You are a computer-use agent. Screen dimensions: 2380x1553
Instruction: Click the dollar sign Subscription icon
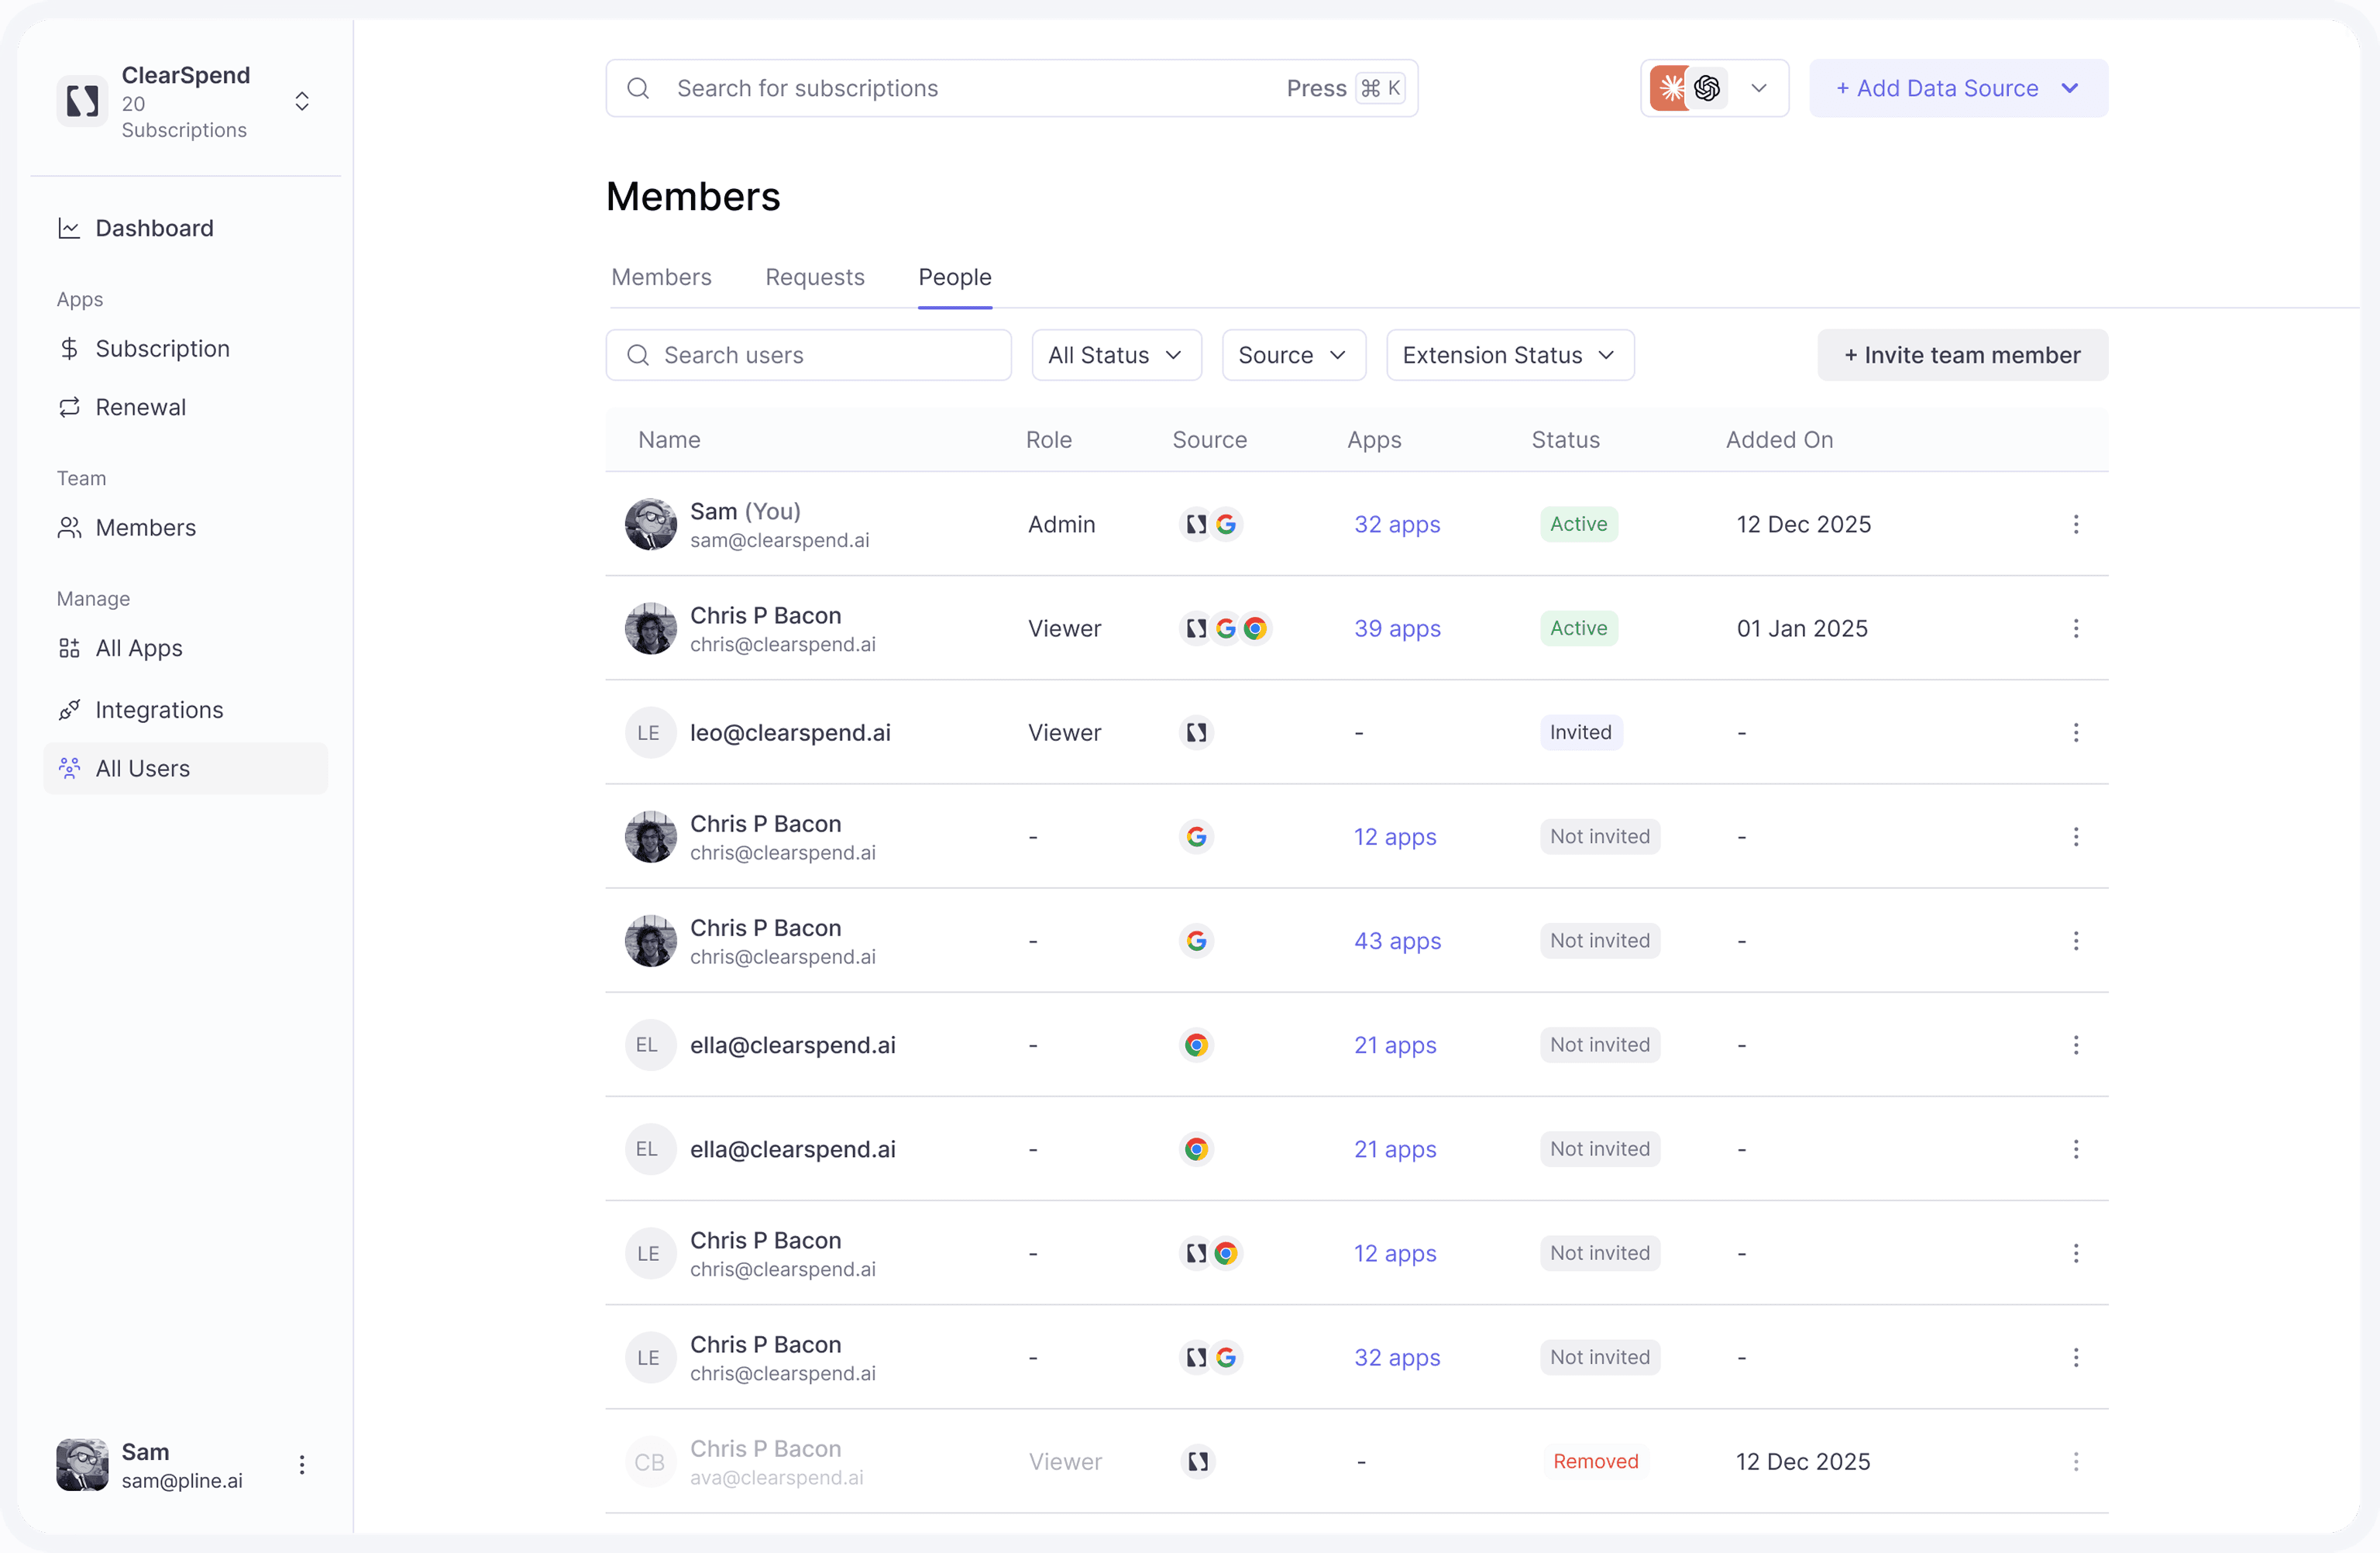pyautogui.click(x=69, y=349)
